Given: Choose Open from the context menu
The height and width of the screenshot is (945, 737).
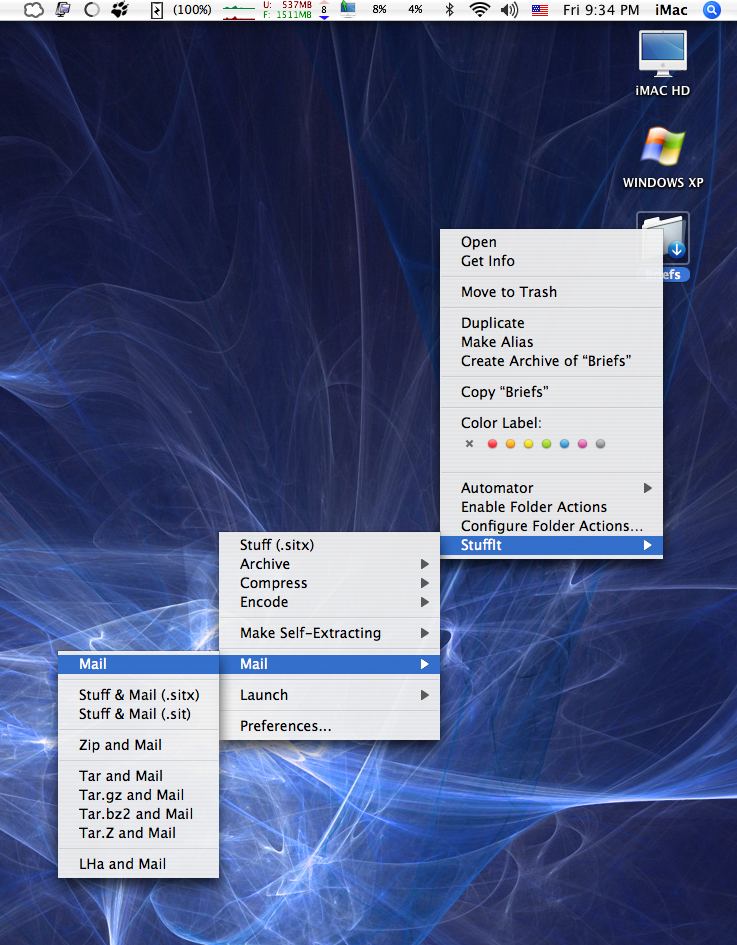Looking at the screenshot, I should pos(551,242).
